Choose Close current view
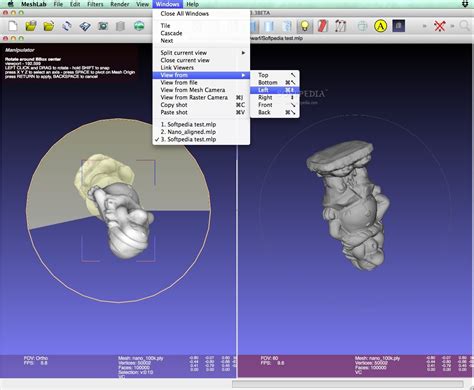The height and width of the screenshot is (390, 474). point(201,60)
